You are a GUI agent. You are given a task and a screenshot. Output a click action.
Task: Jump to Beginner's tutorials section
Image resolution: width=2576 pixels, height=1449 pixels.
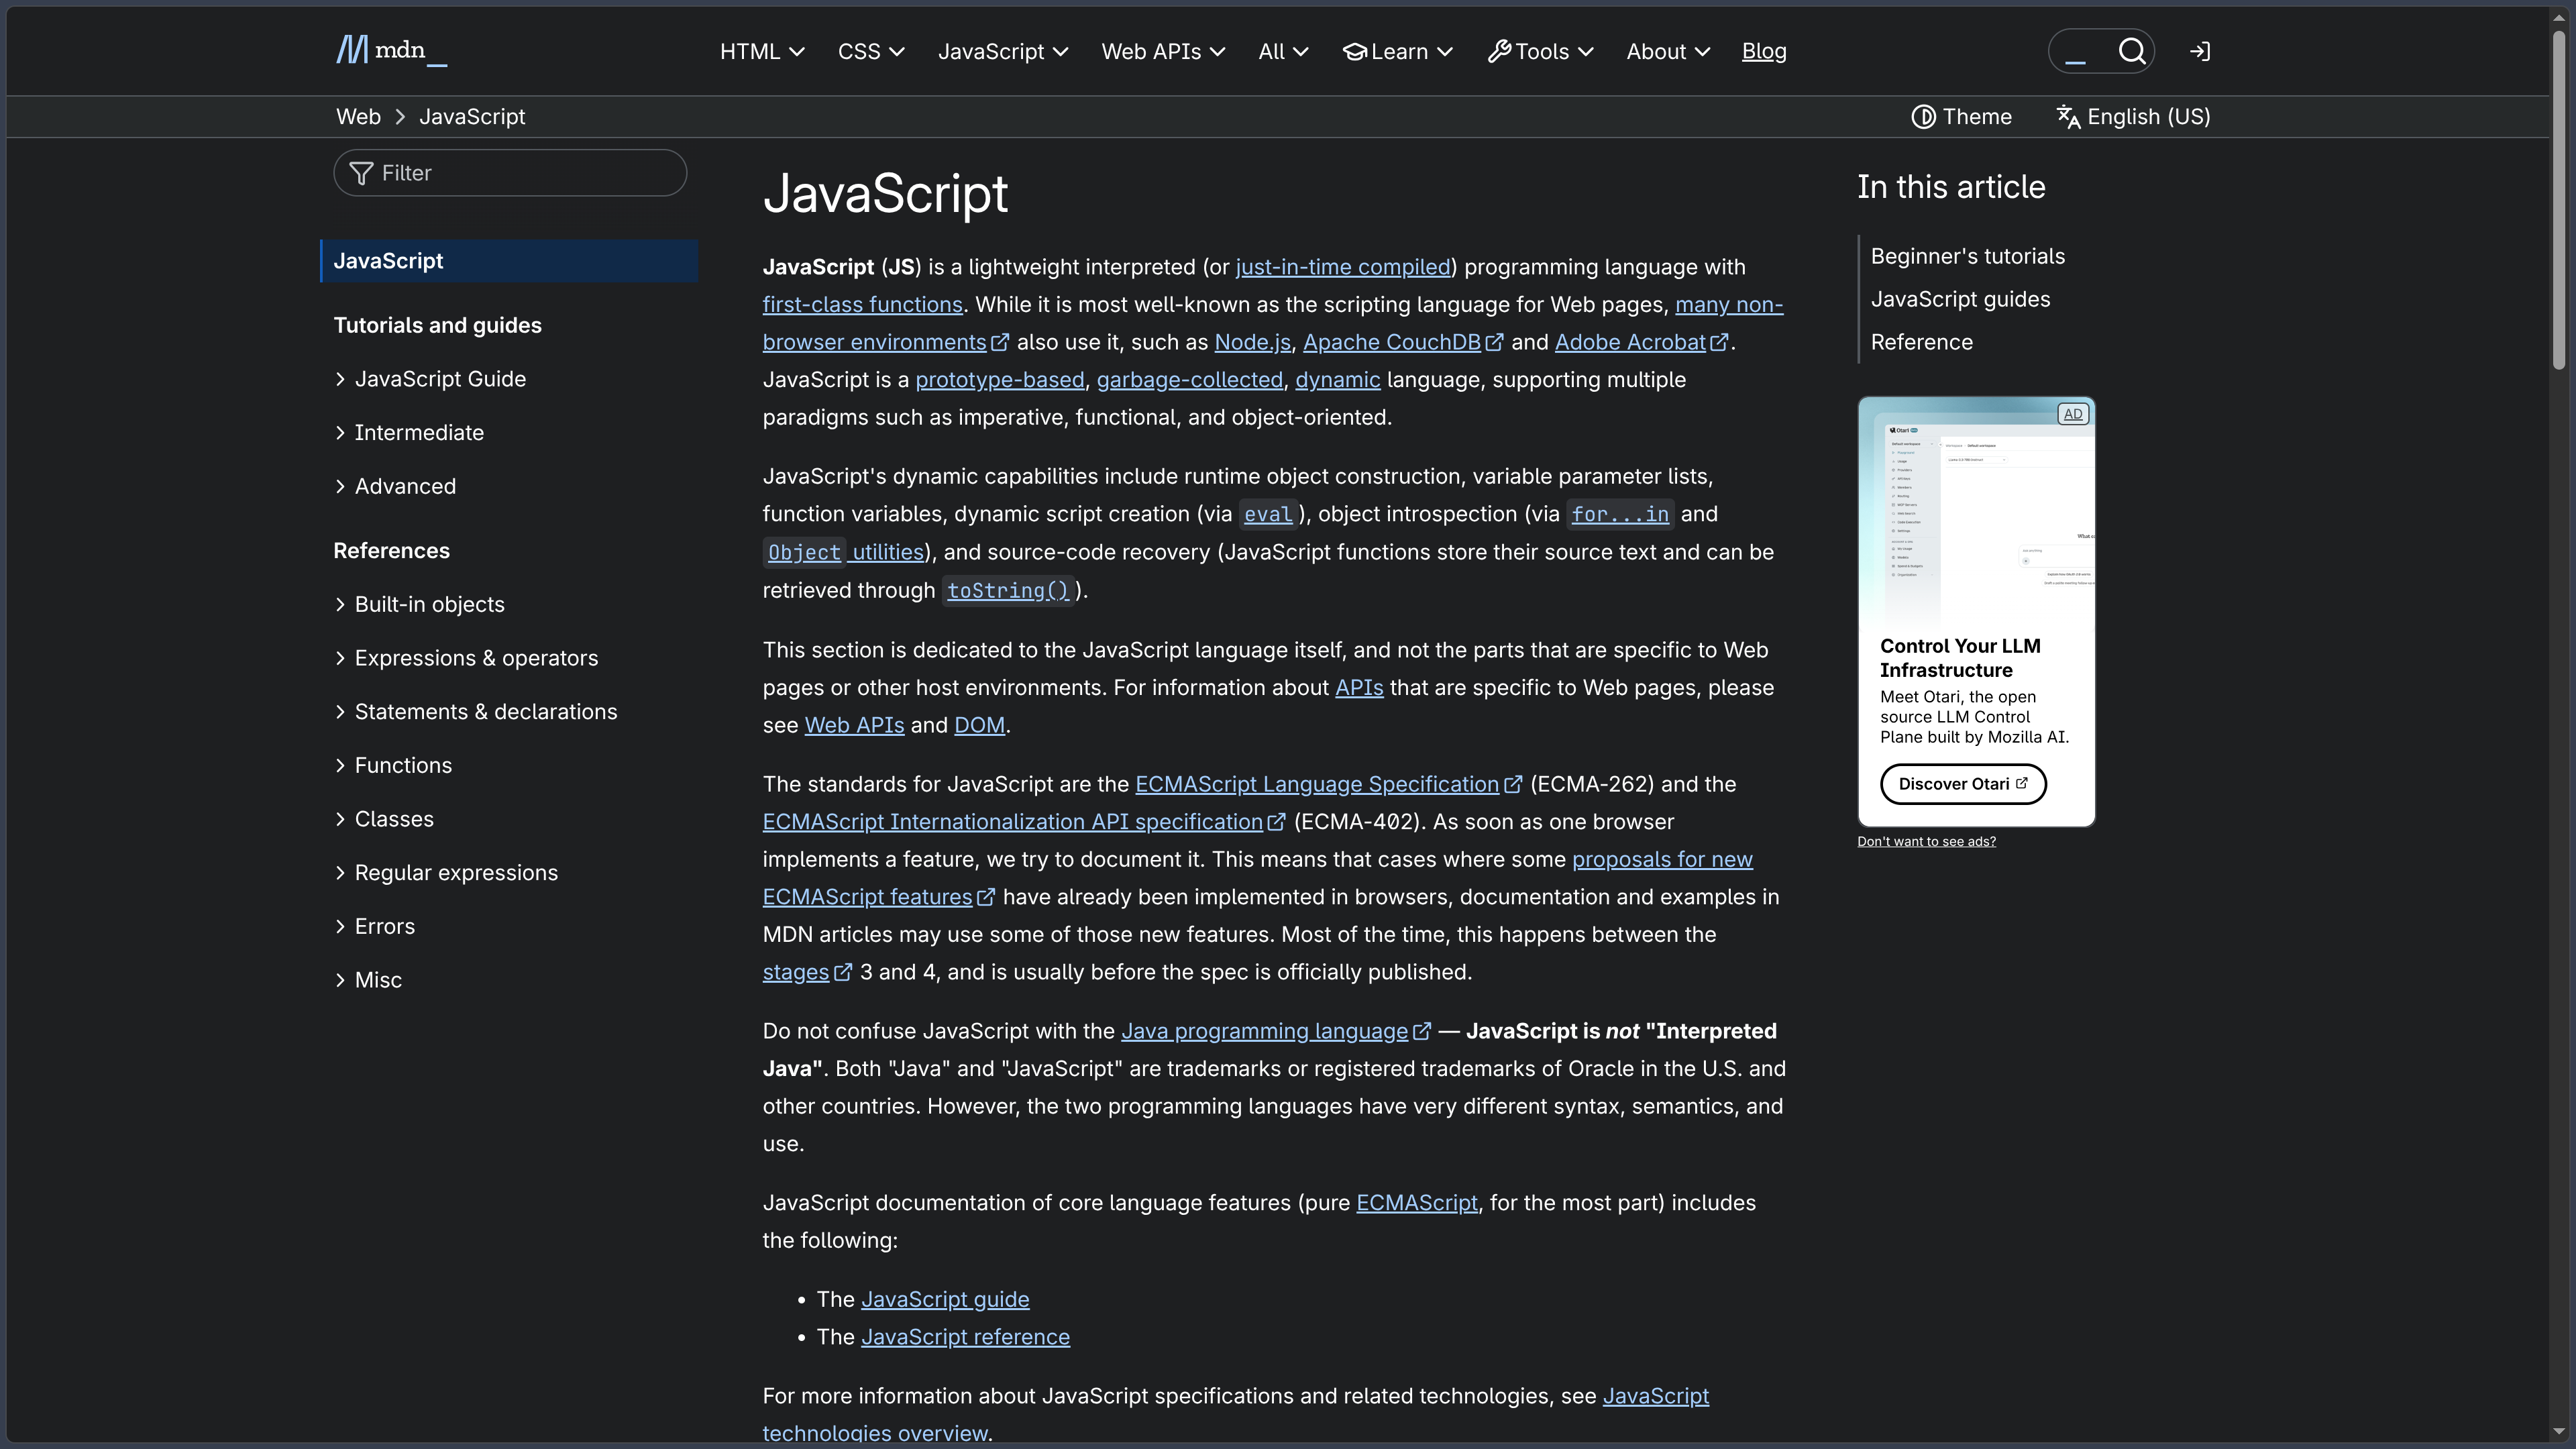[x=1967, y=257]
